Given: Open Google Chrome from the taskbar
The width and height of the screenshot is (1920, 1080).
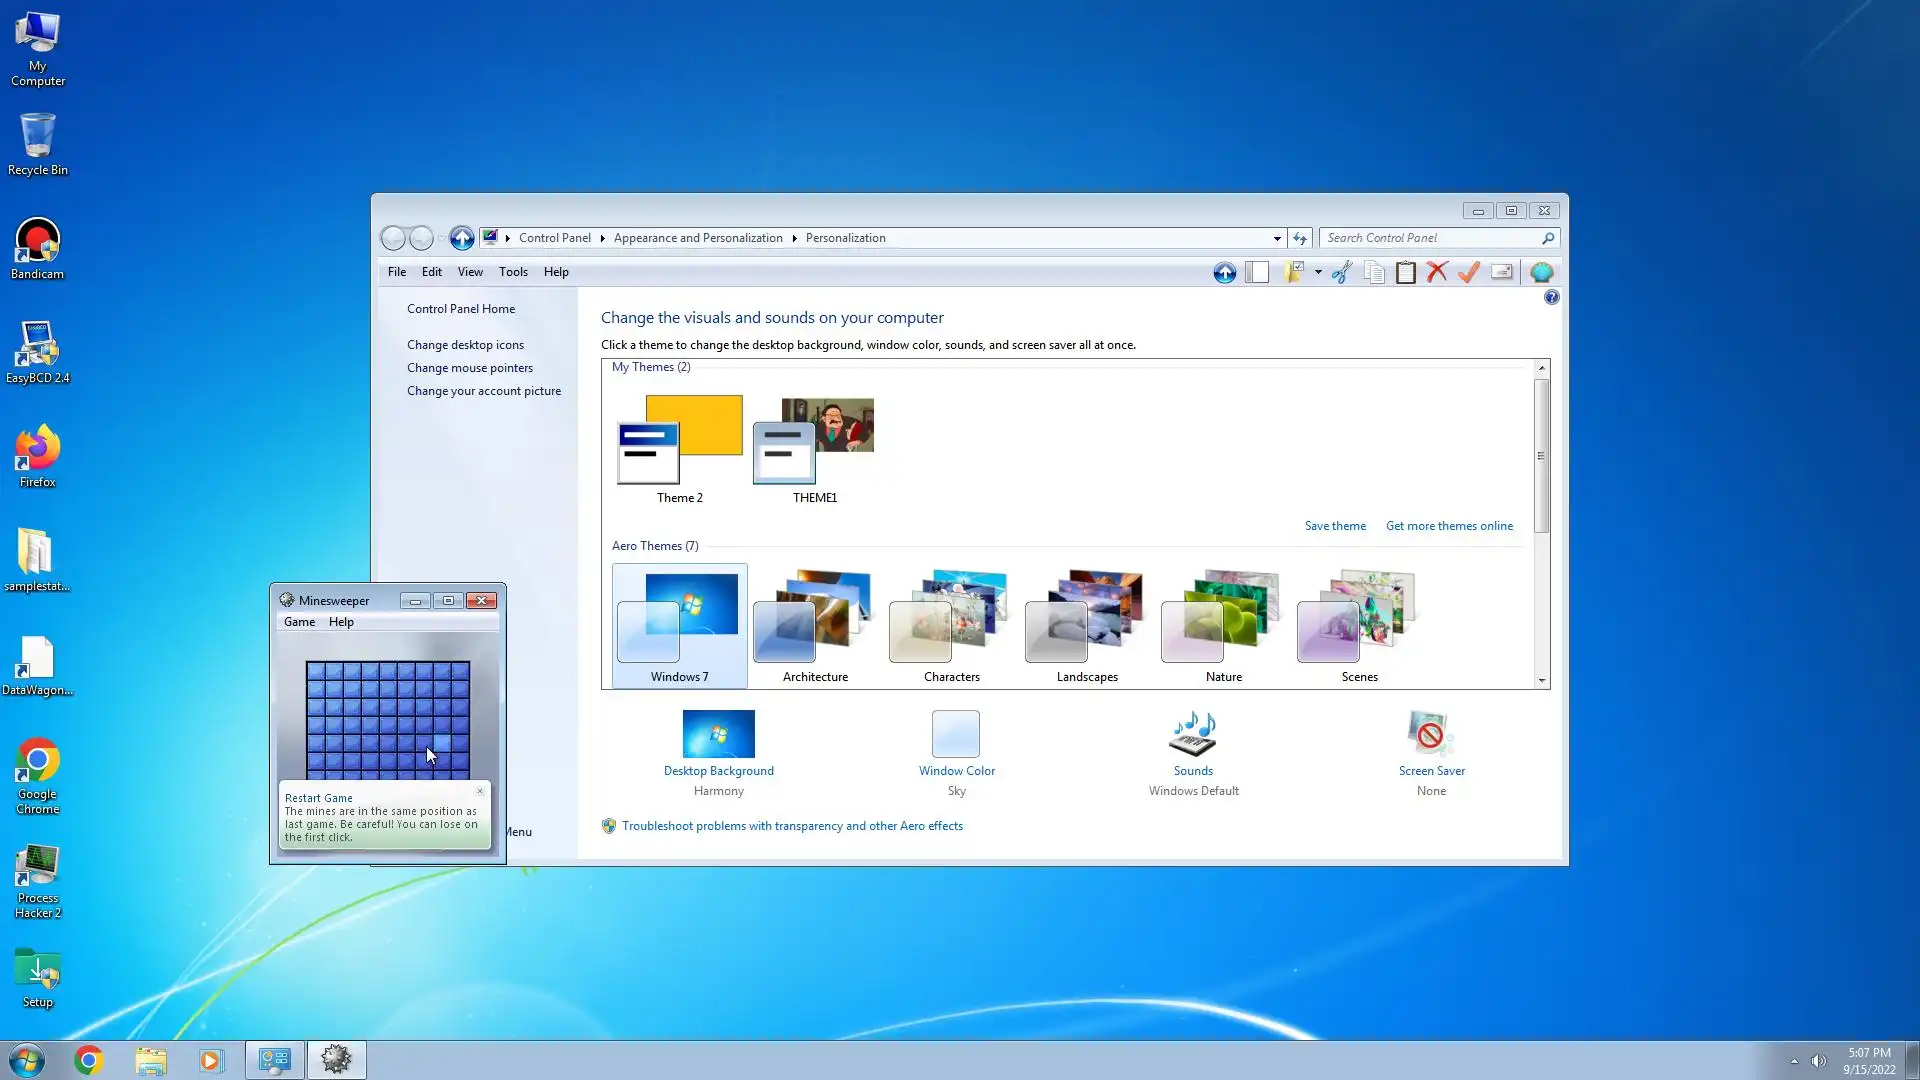Looking at the screenshot, I should pos(89,1060).
